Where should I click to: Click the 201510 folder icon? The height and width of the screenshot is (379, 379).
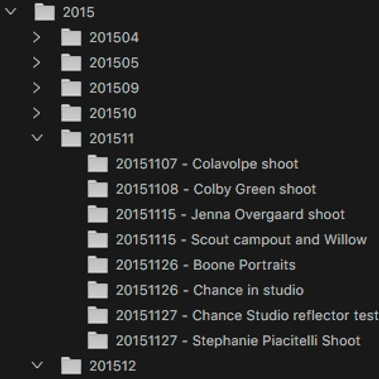coord(71,113)
